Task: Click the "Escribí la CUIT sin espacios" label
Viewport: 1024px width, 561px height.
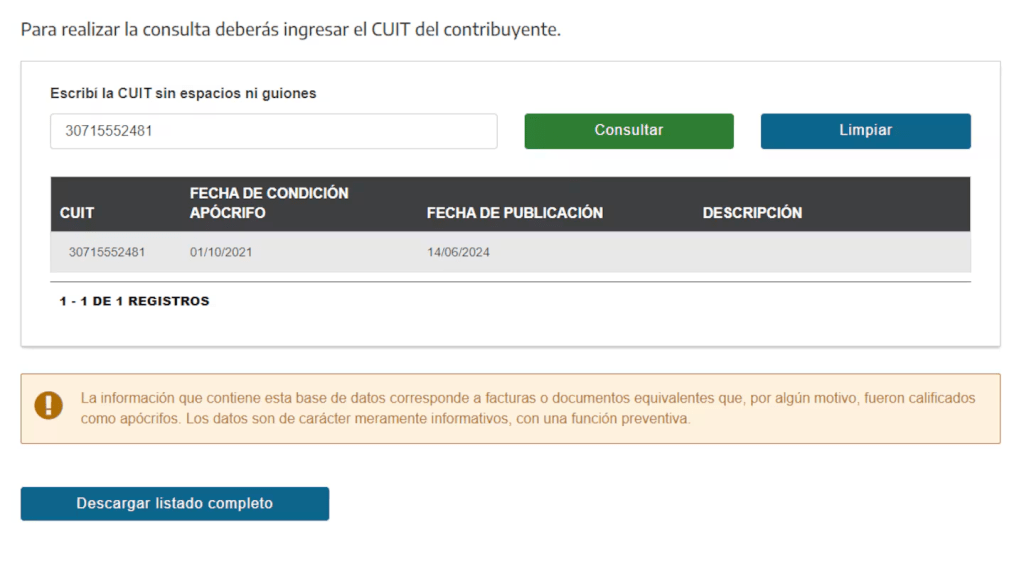Action: tap(183, 93)
